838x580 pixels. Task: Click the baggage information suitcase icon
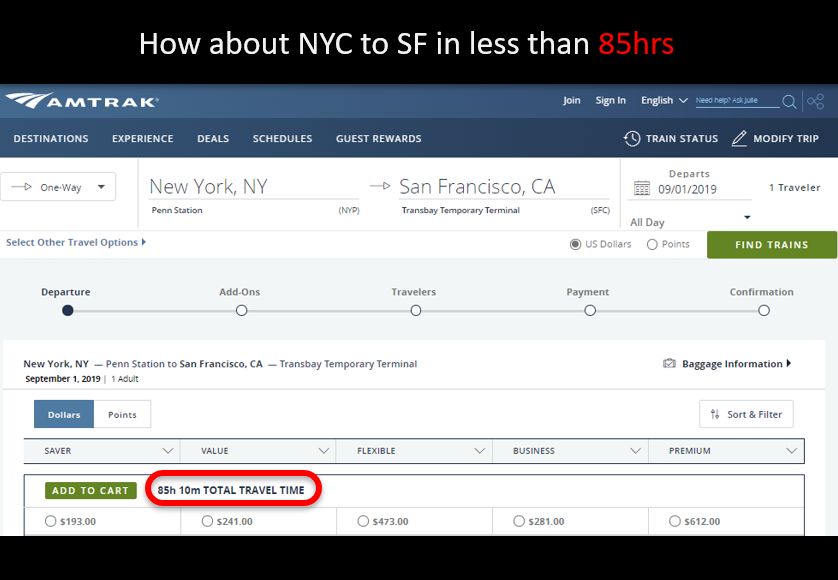(x=669, y=364)
